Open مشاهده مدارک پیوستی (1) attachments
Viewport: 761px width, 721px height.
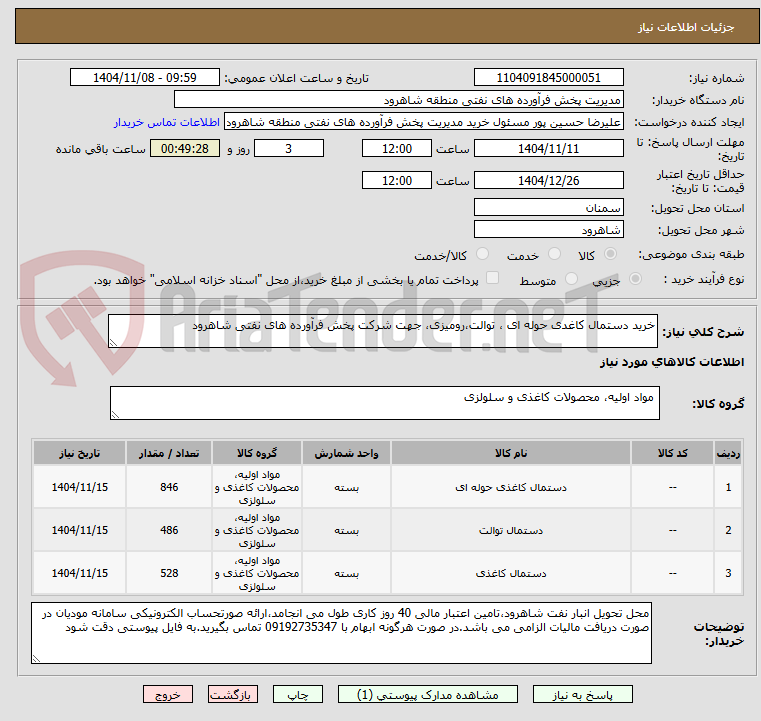point(428,694)
